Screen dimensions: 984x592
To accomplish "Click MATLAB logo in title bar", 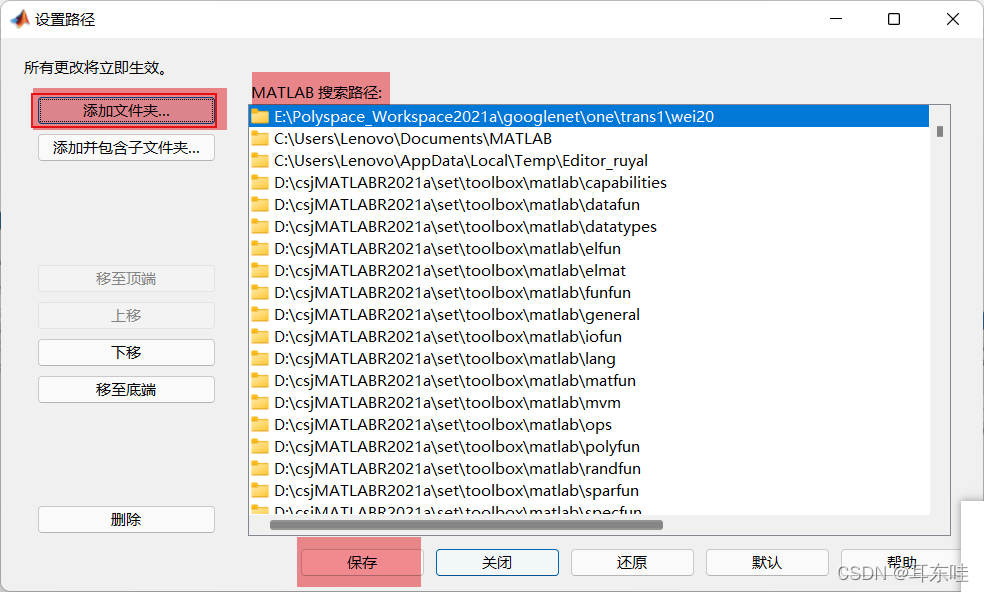I will 20,19.
